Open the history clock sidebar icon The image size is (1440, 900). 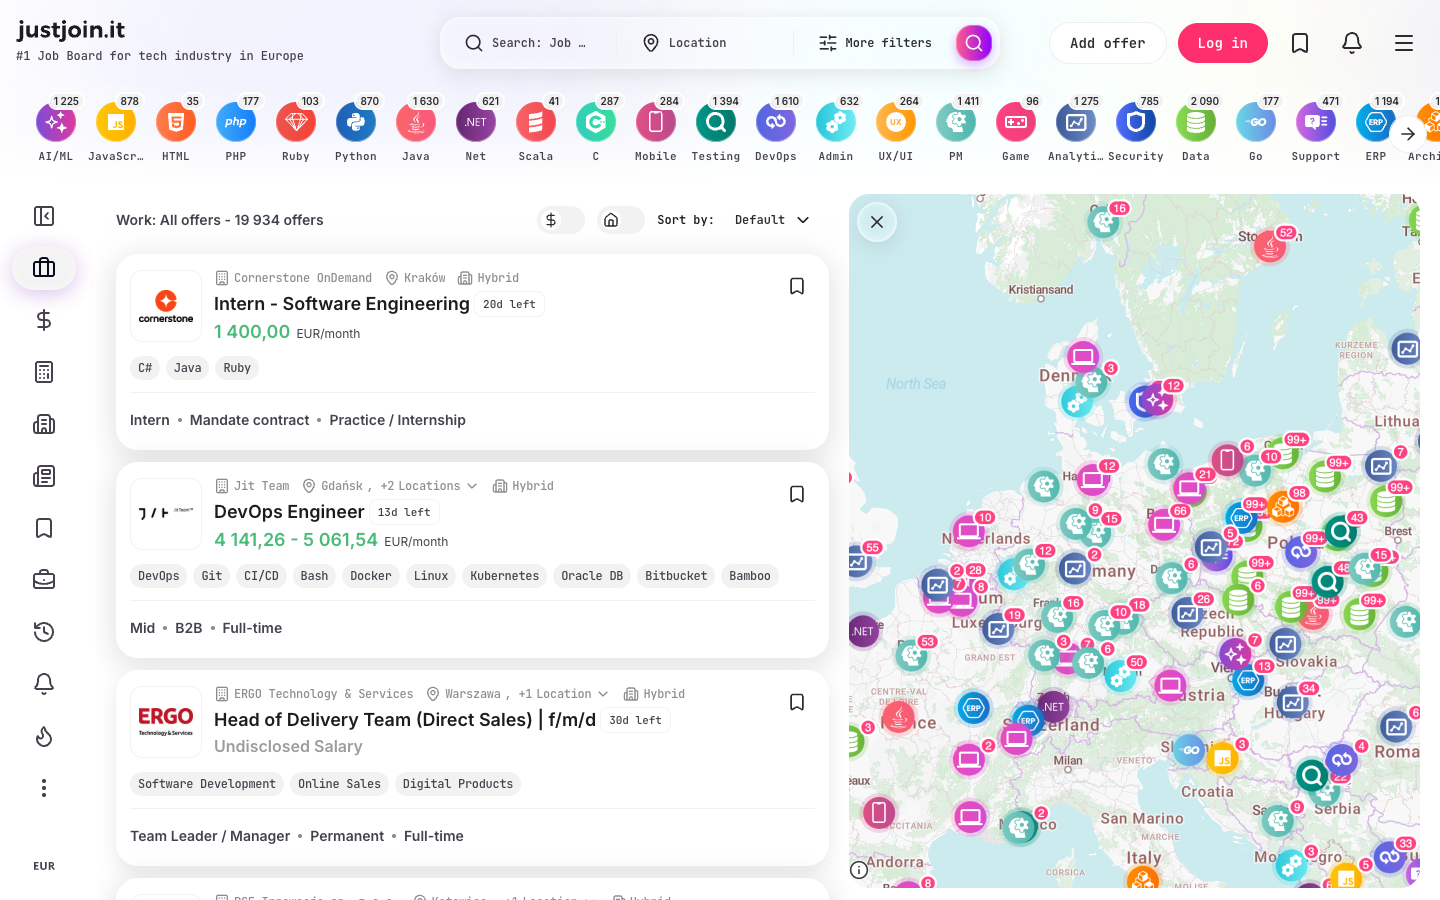(44, 632)
